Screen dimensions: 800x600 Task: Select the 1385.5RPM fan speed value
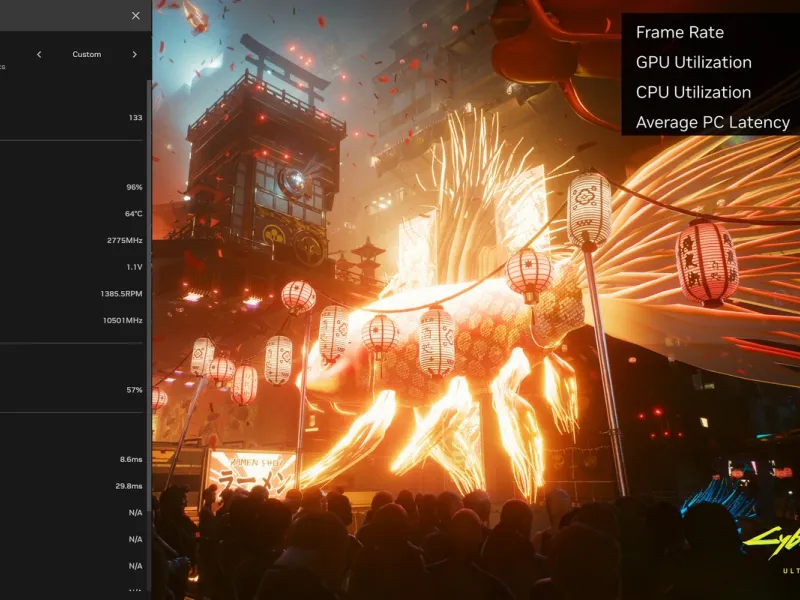coord(121,294)
